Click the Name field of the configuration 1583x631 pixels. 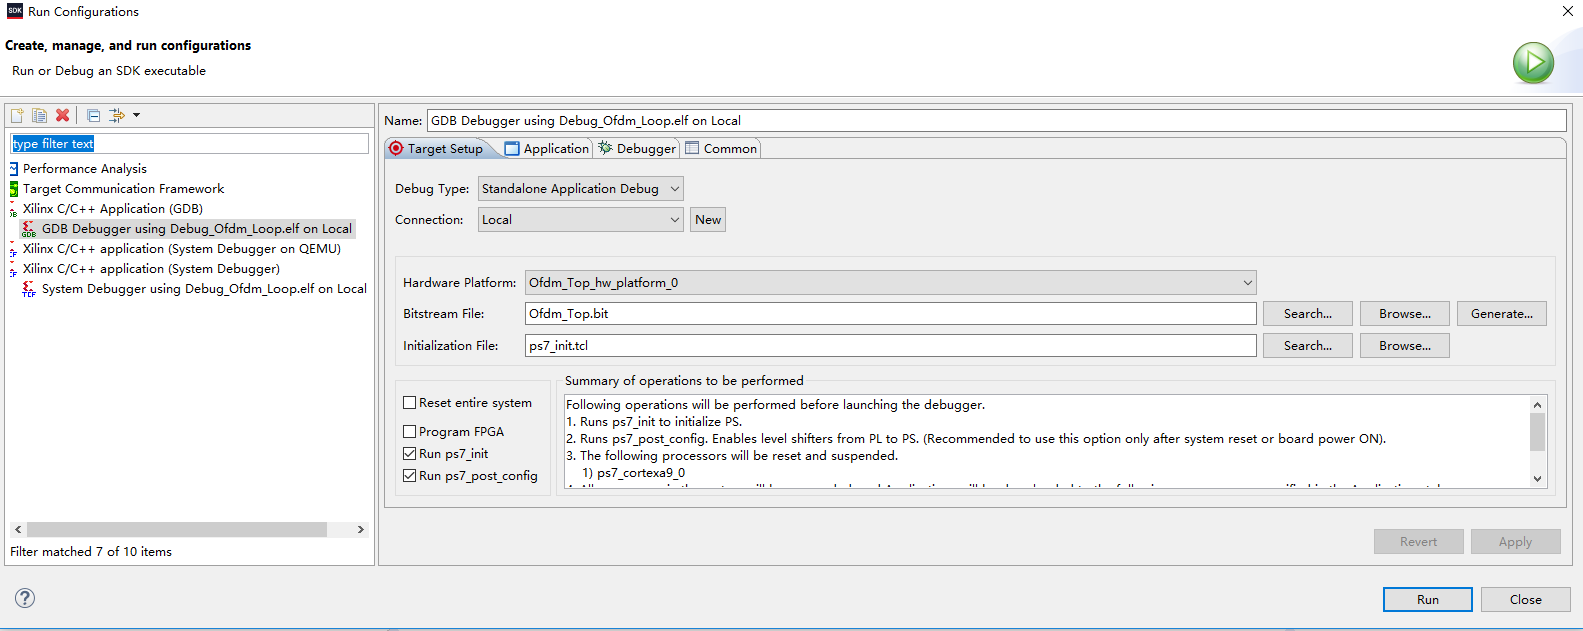(996, 121)
